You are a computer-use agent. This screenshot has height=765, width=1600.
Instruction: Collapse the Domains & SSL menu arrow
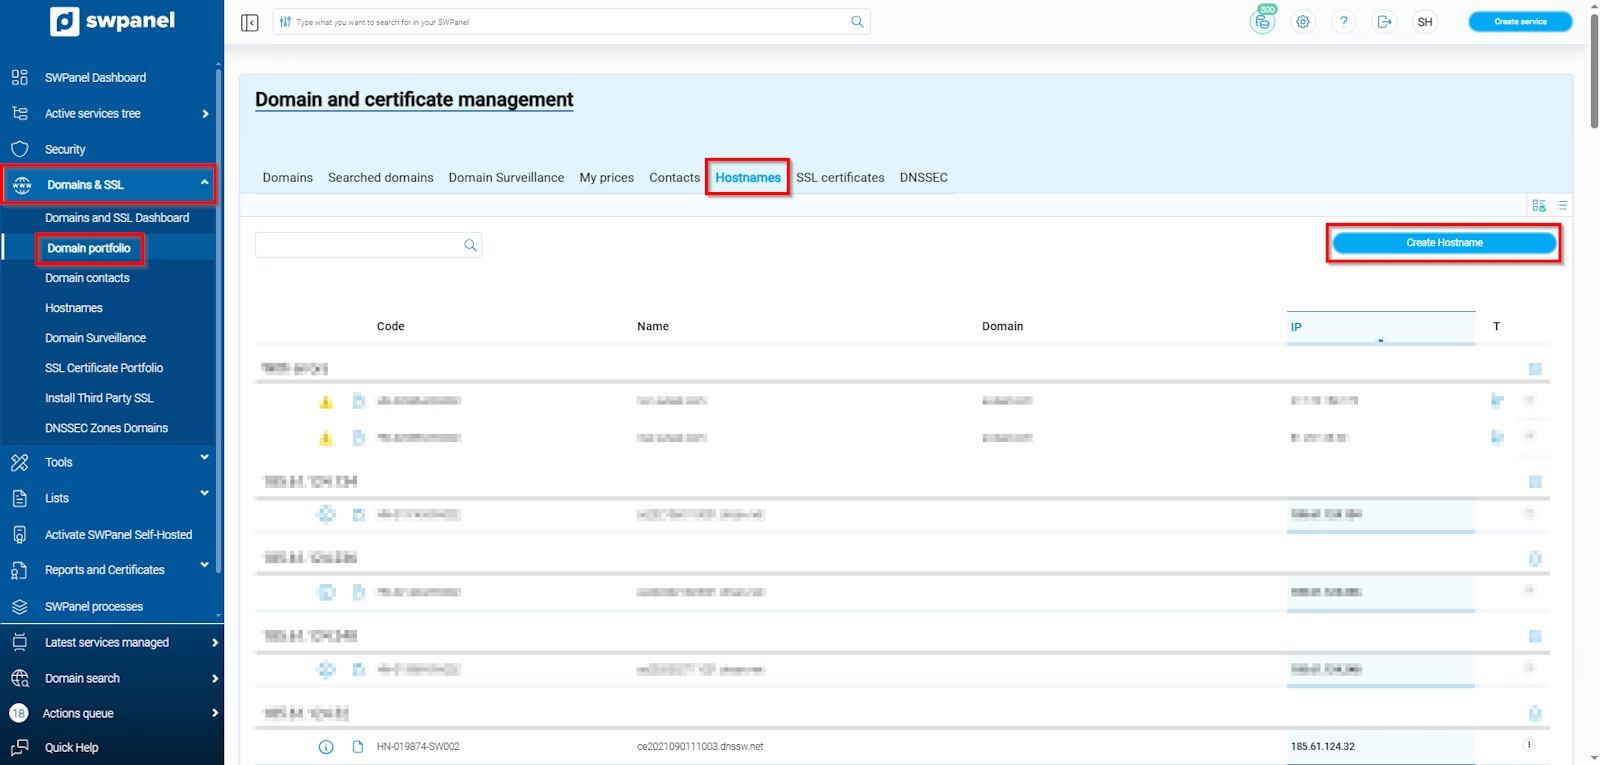pos(204,182)
